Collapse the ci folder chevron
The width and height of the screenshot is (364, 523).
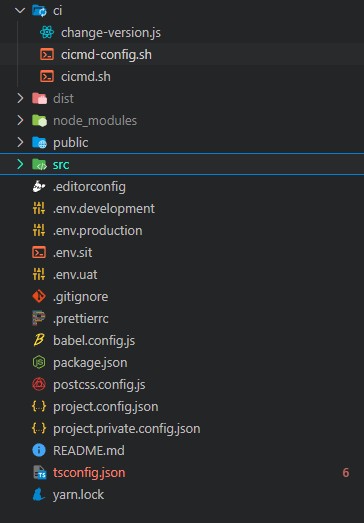[20, 10]
